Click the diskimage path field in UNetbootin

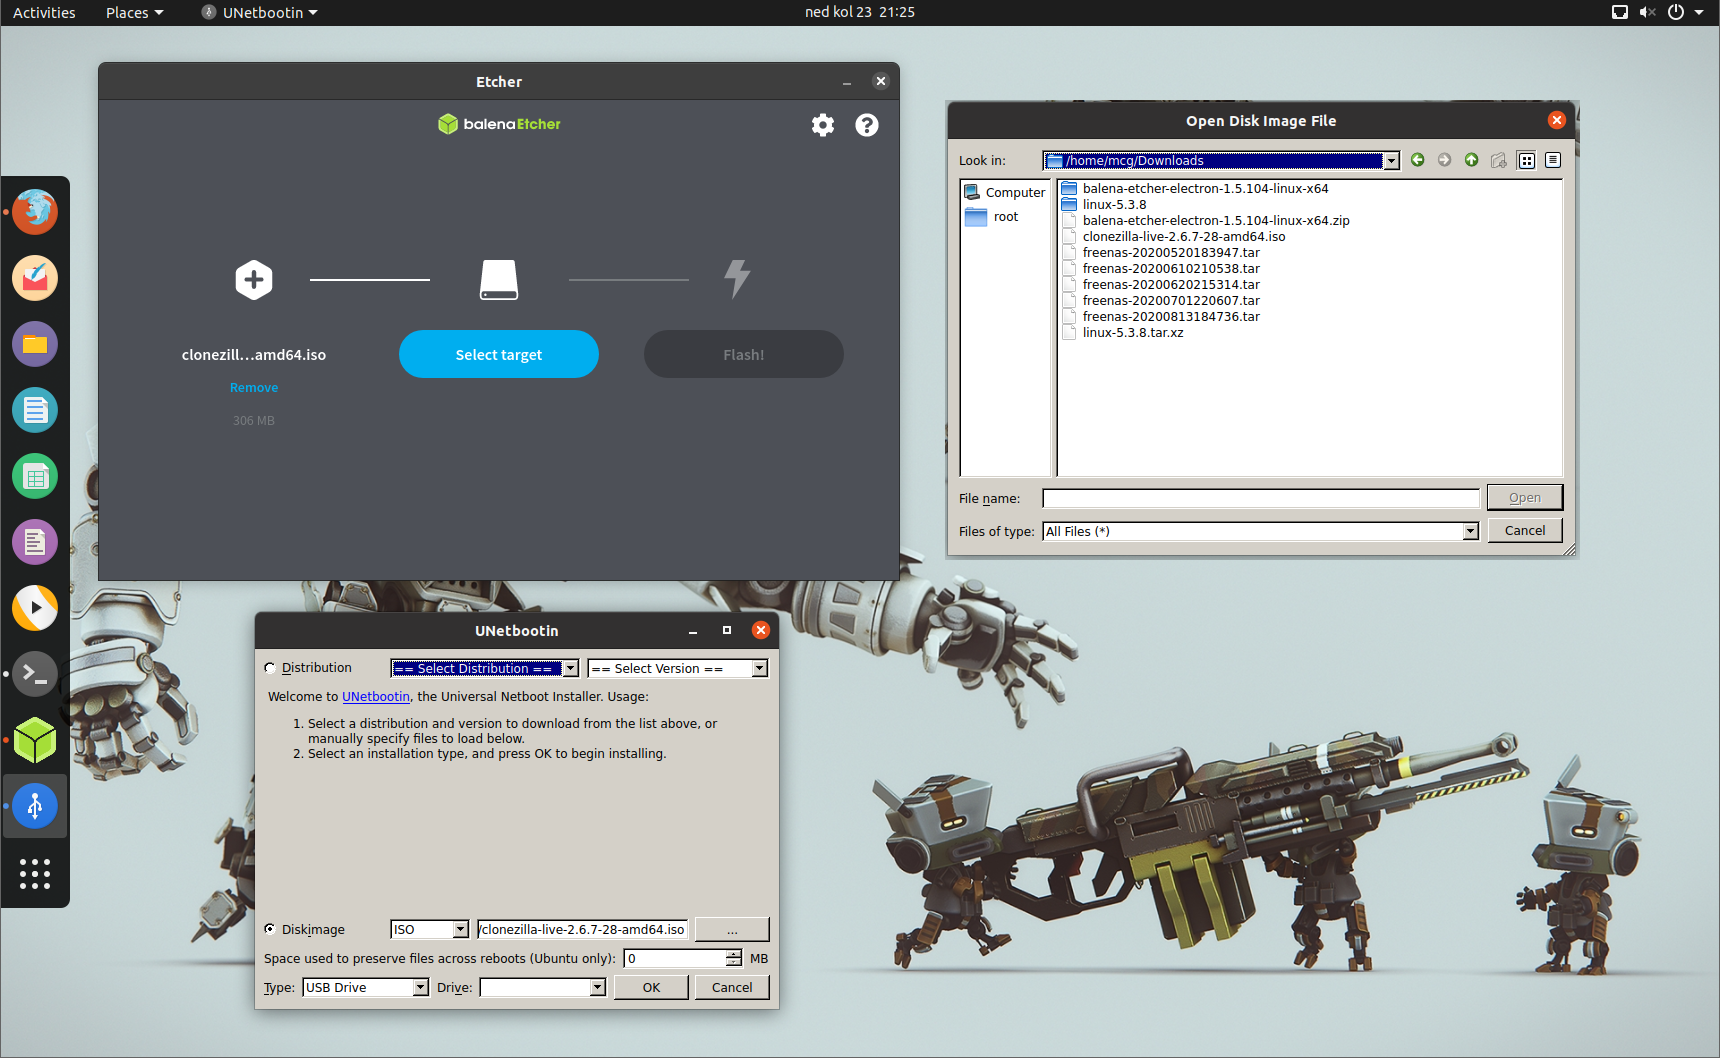[x=583, y=929]
